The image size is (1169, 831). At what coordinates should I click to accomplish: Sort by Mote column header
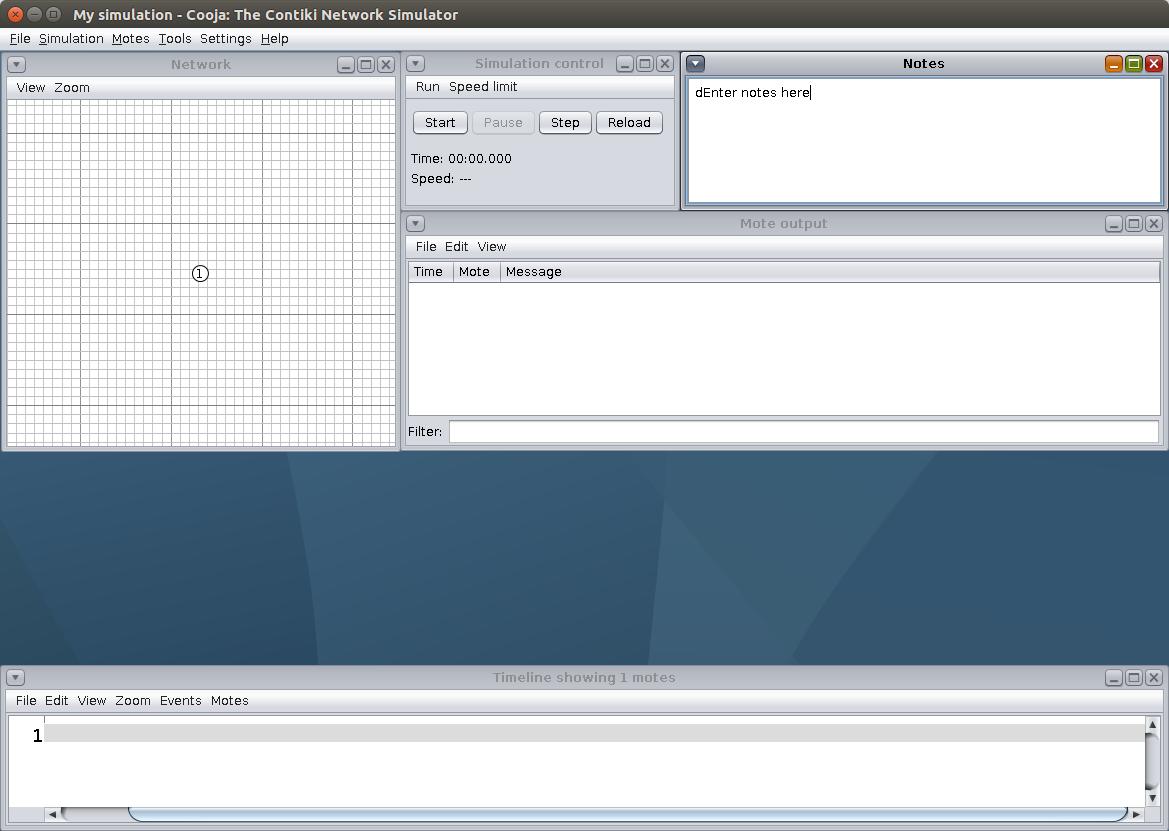pos(476,272)
